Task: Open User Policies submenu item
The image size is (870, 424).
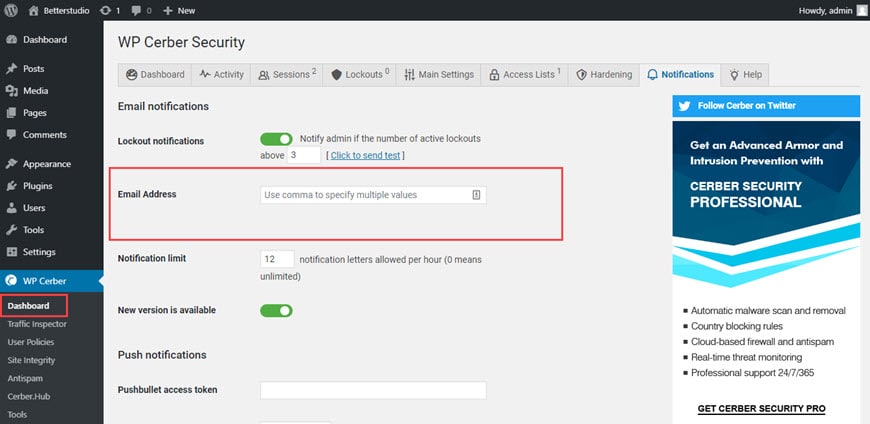Action: pos(31,342)
